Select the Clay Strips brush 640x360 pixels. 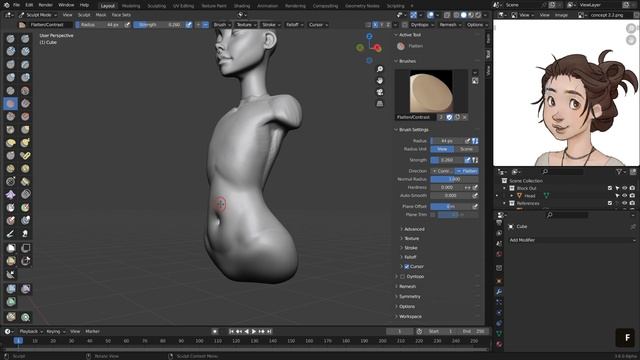point(25,51)
